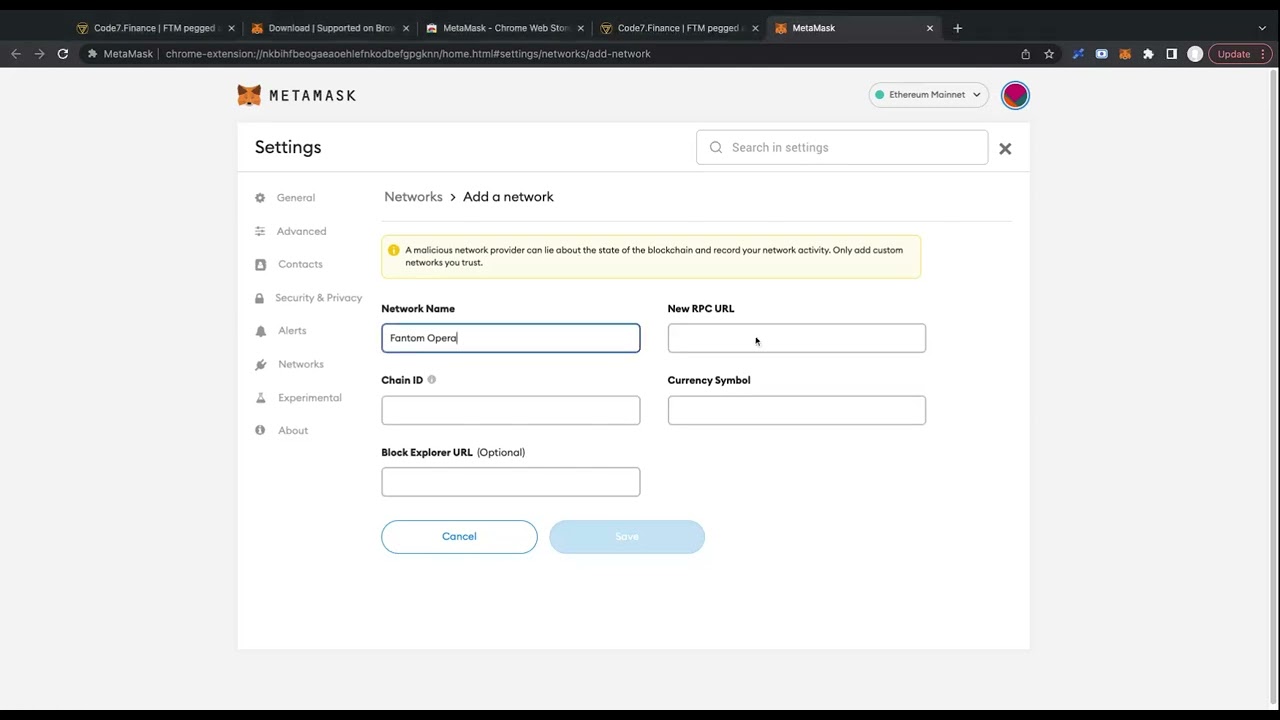Click the Contacts book icon
The width and height of the screenshot is (1280, 720).
(260, 264)
